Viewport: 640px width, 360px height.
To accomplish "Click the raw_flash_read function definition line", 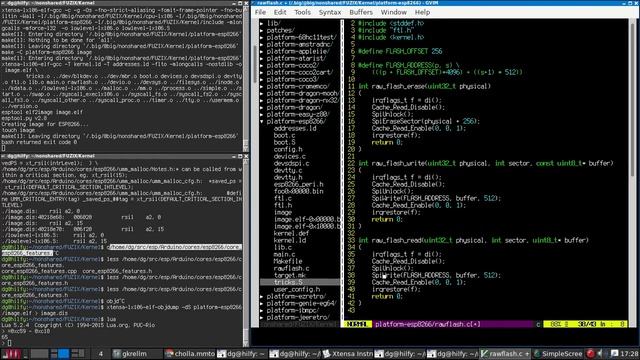I will click(473, 240).
